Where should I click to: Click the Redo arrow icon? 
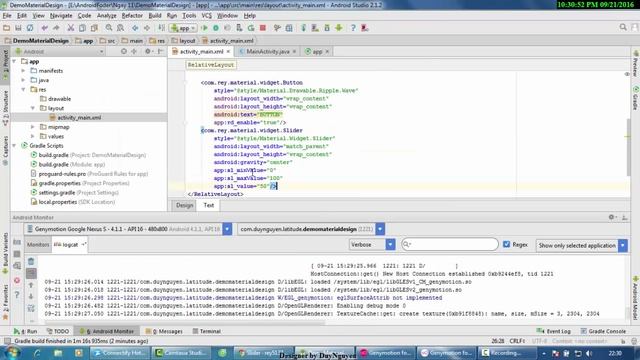point(56,28)
